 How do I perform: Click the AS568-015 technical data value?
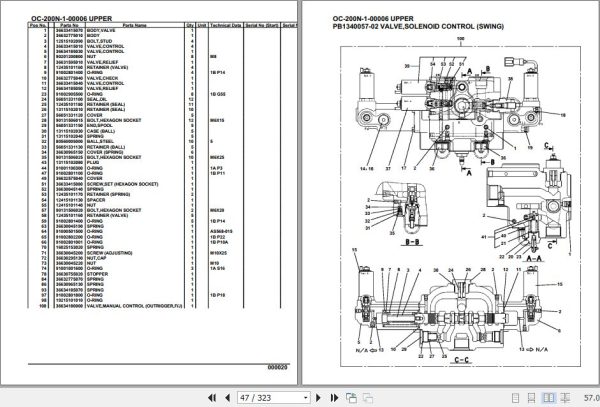point(221,231)
